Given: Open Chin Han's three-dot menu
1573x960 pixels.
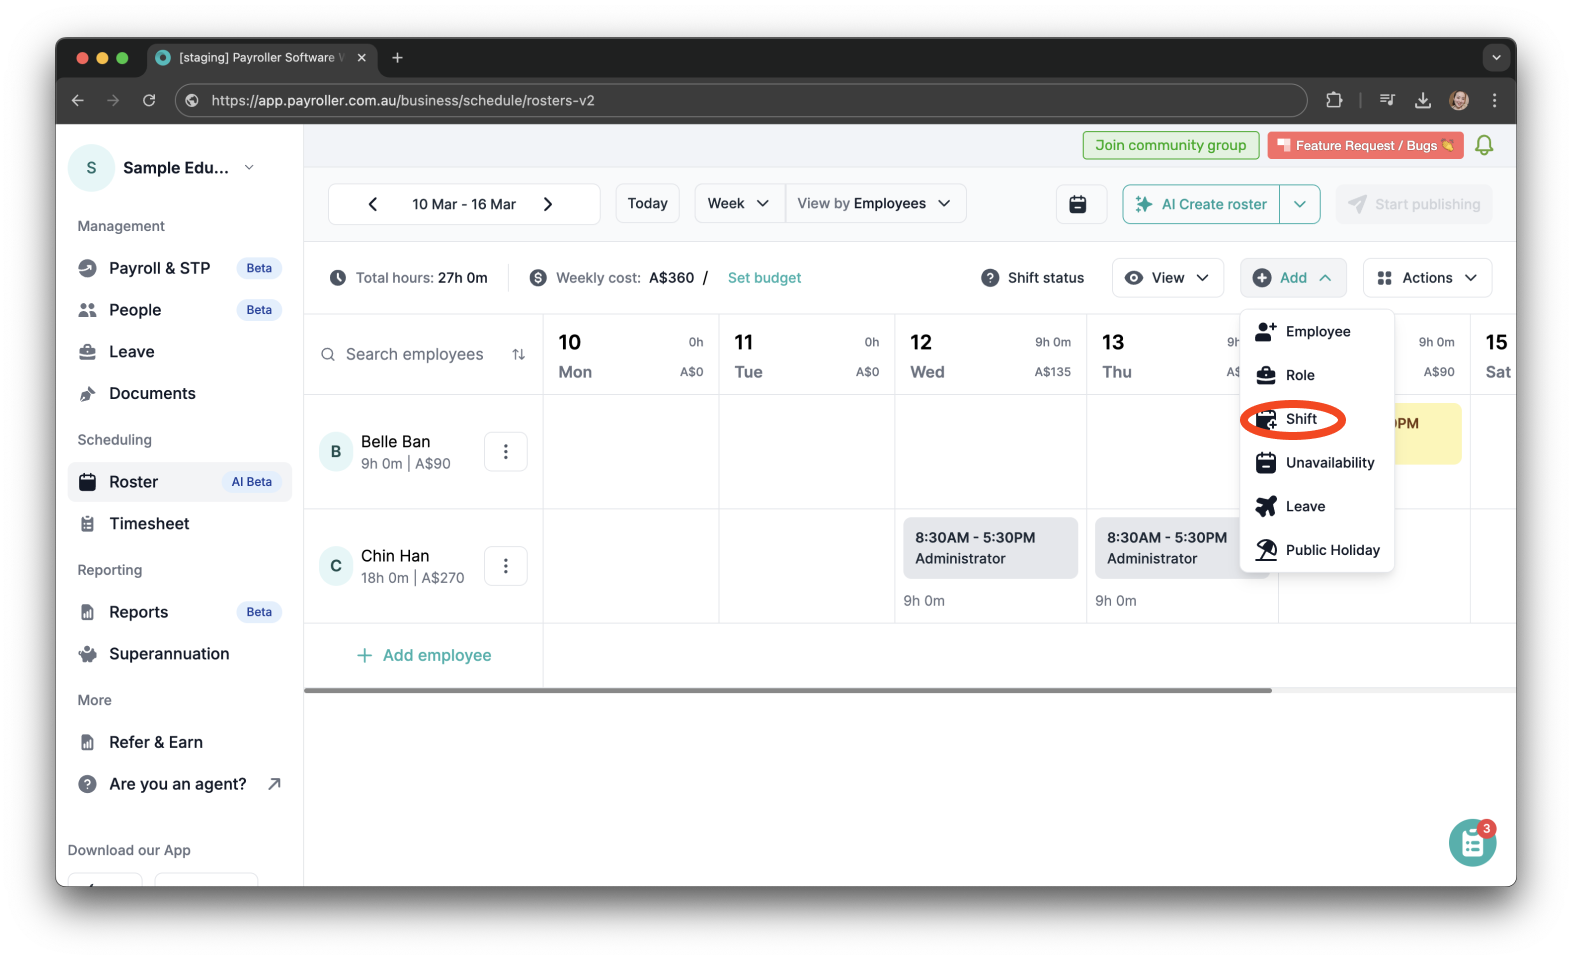Looking at the screenshot, I should click(x=506, y=566).
